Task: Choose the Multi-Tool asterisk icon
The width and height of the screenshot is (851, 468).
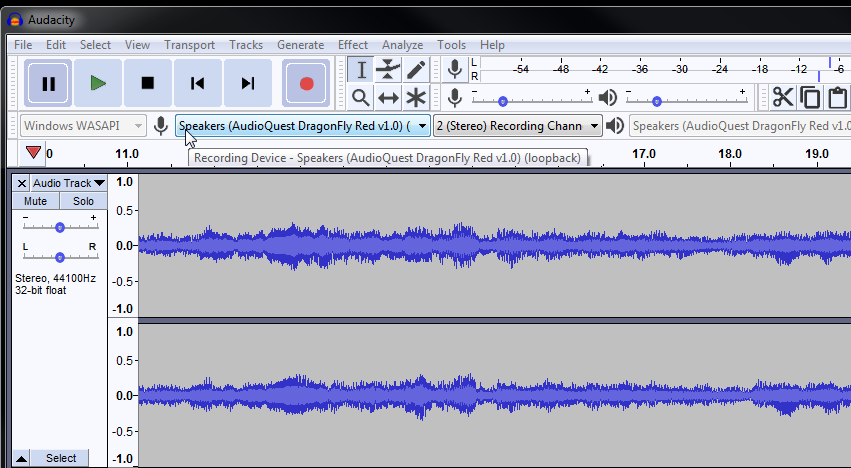Action: click(x=416, y=98)
